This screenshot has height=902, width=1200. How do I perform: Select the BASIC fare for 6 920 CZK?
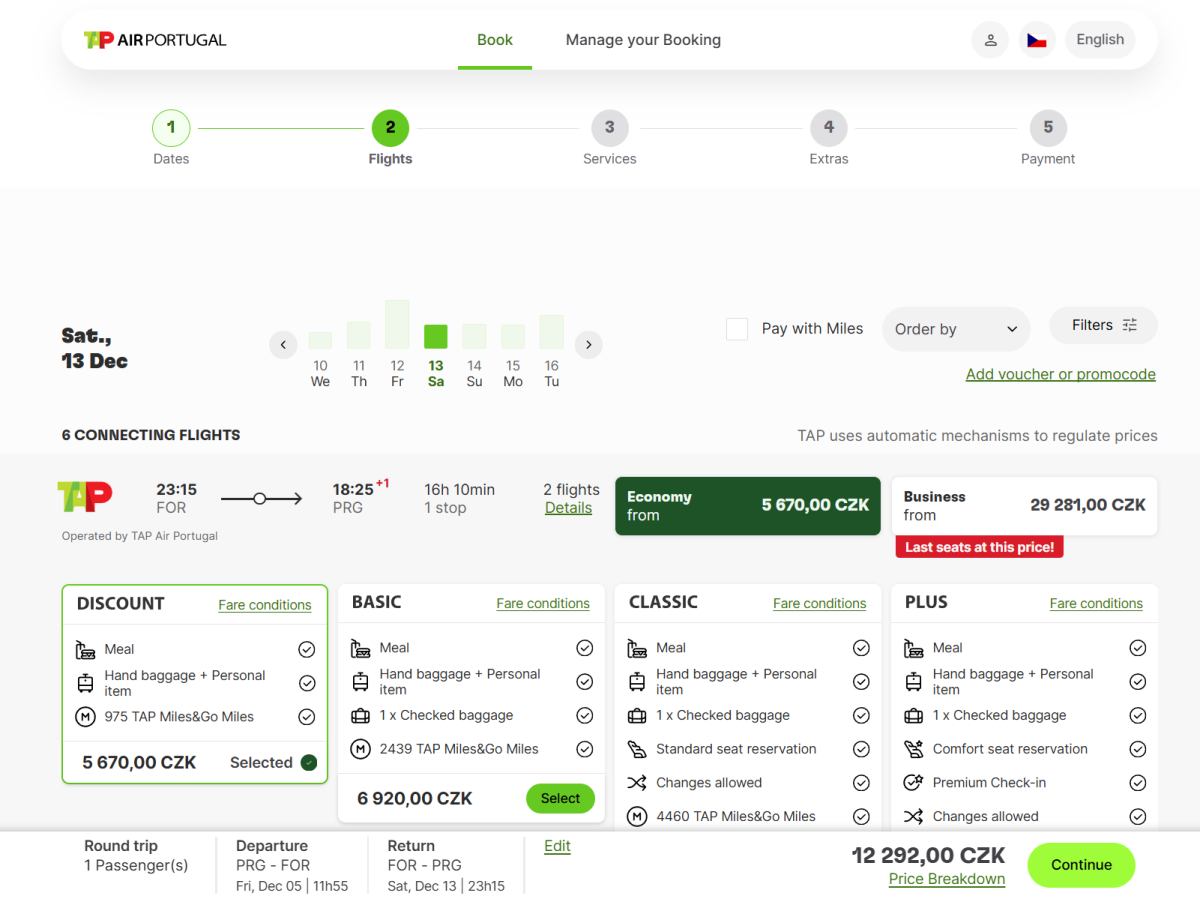click(x=560, y=798)
